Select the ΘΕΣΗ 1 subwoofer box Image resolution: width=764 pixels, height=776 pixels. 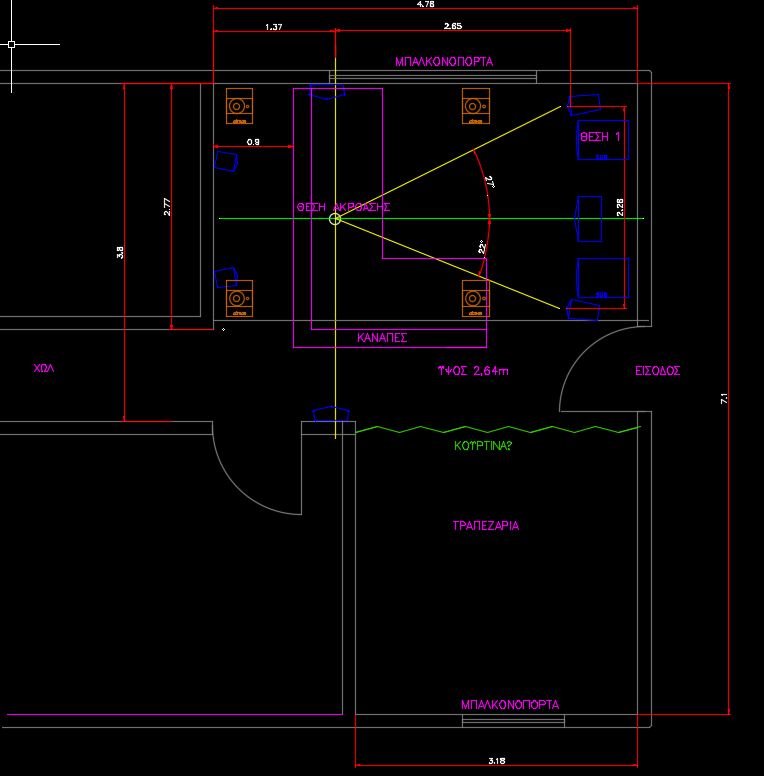[x=603, y=140]
